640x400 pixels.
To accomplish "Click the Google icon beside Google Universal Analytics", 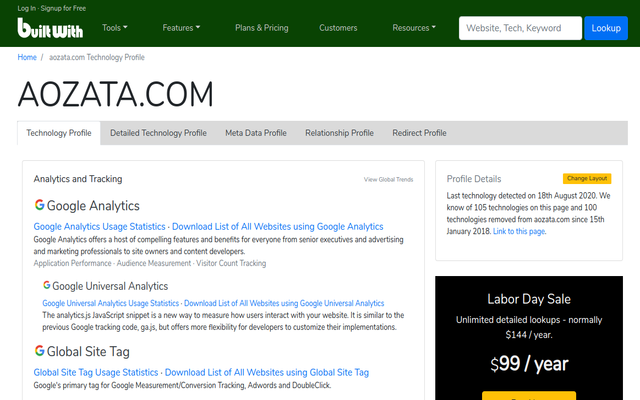I will click(47, 285).
